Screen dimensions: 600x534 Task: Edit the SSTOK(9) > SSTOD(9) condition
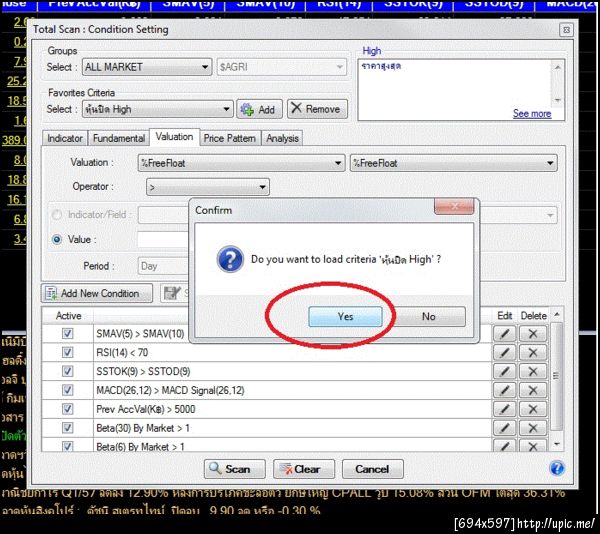(x=504, y=371)
